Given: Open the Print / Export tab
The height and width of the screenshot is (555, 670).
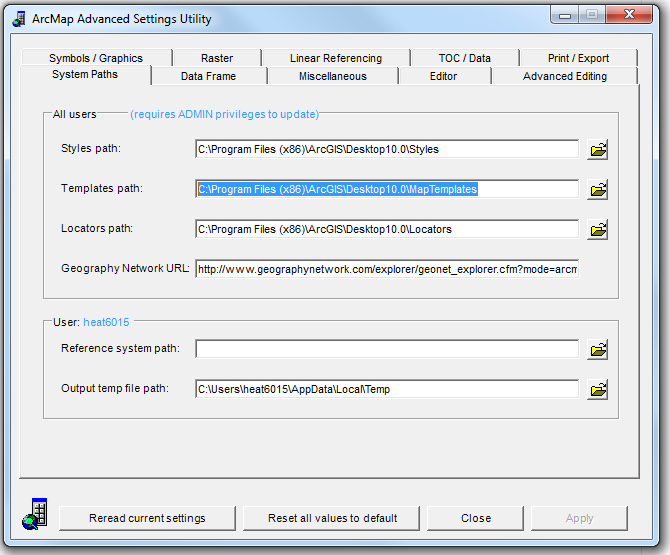Looking at the screenshot, I should click(578, 58).
